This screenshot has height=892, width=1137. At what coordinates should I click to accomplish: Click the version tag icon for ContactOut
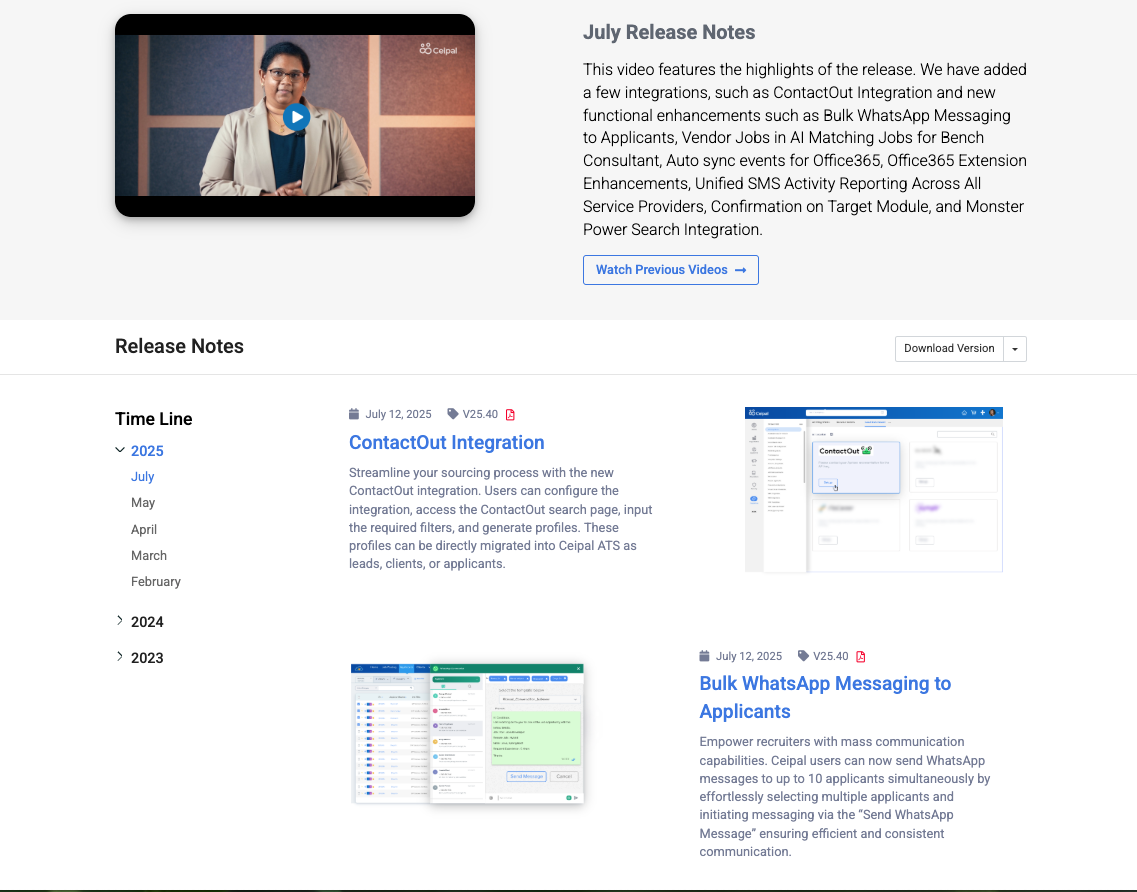[452, 414]
